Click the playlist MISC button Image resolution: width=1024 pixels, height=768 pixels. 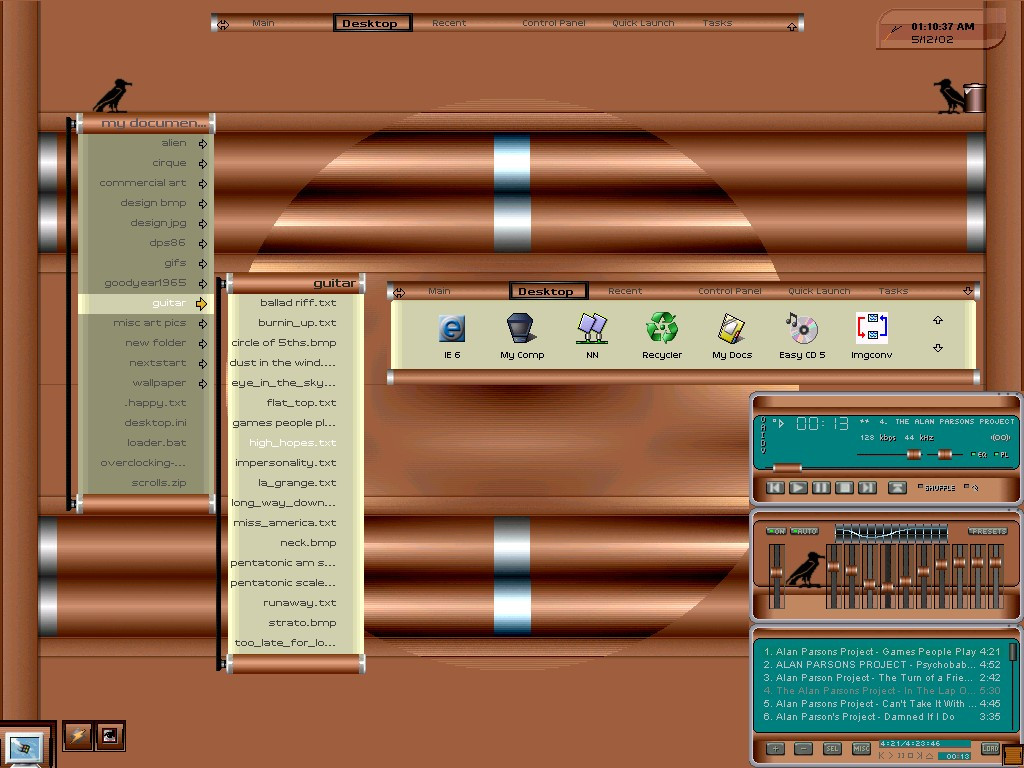coord(861,748)
